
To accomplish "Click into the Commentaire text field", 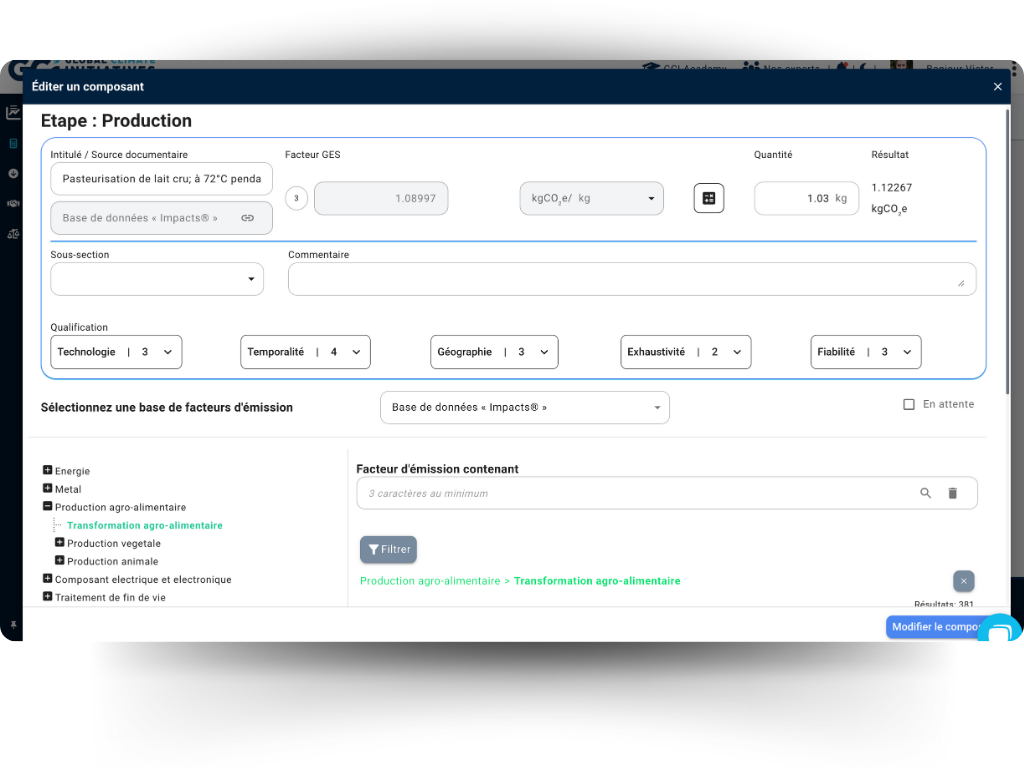I will click(631, 279).
